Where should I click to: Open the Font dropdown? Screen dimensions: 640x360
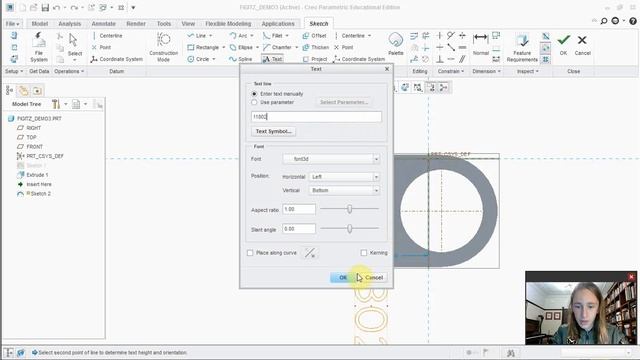(331, 159)
